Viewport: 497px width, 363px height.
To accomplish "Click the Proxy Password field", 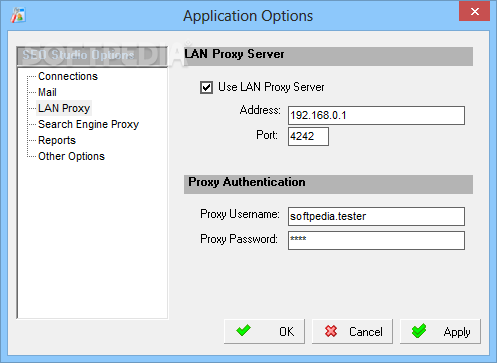I will pyautogui.click(x=376, y=240).
